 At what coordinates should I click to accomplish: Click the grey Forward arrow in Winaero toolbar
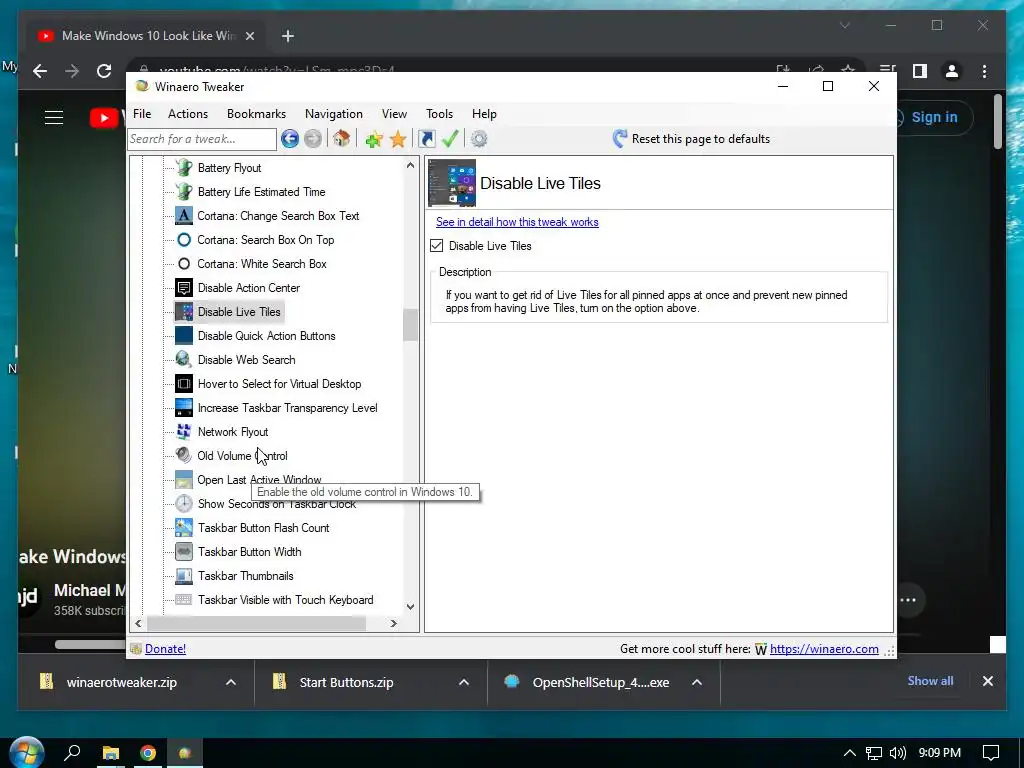pyautogui.click(x=313, y=138)
